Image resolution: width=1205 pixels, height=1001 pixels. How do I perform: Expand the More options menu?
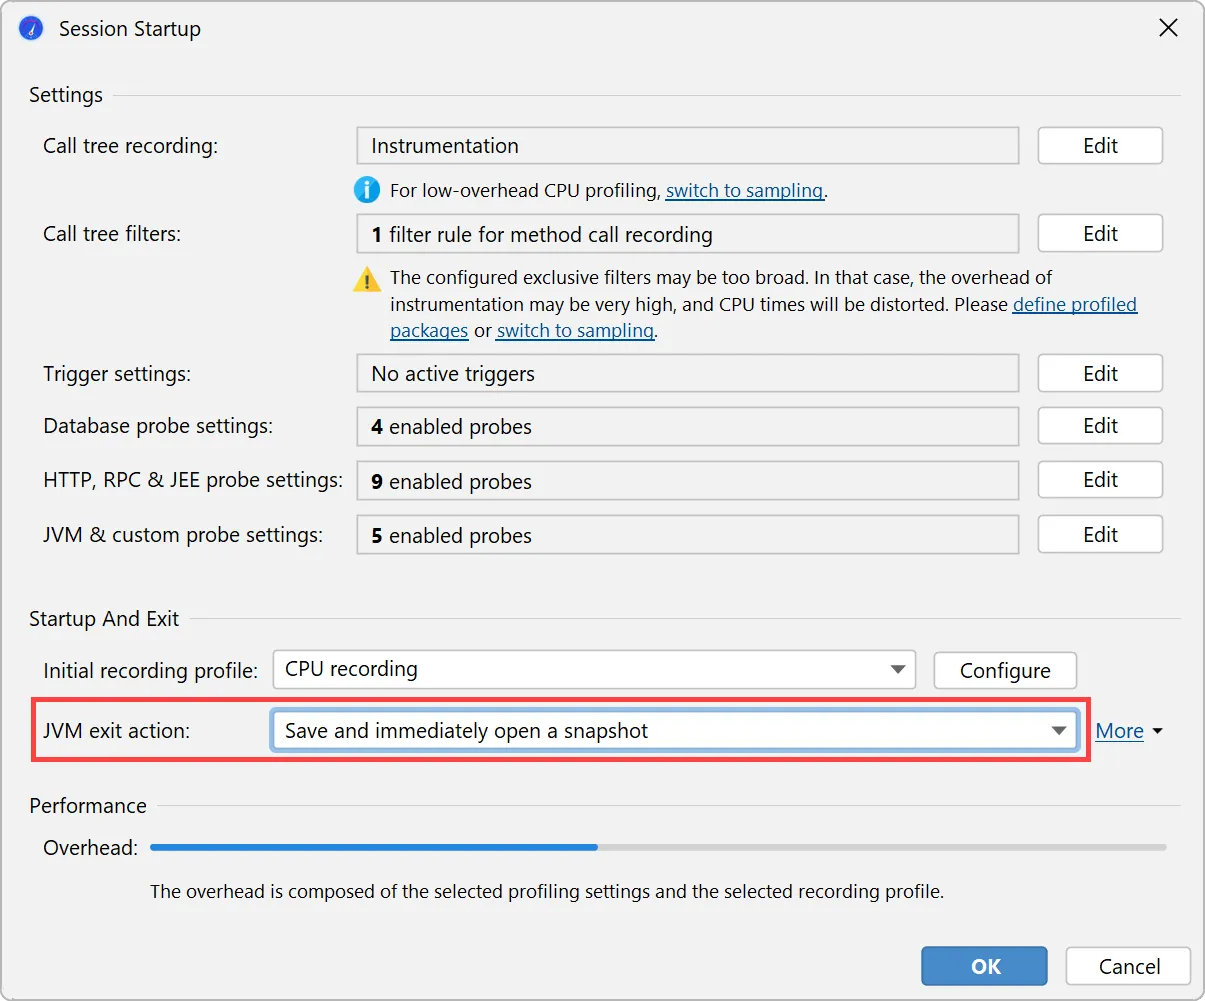tap(1129, 731)
